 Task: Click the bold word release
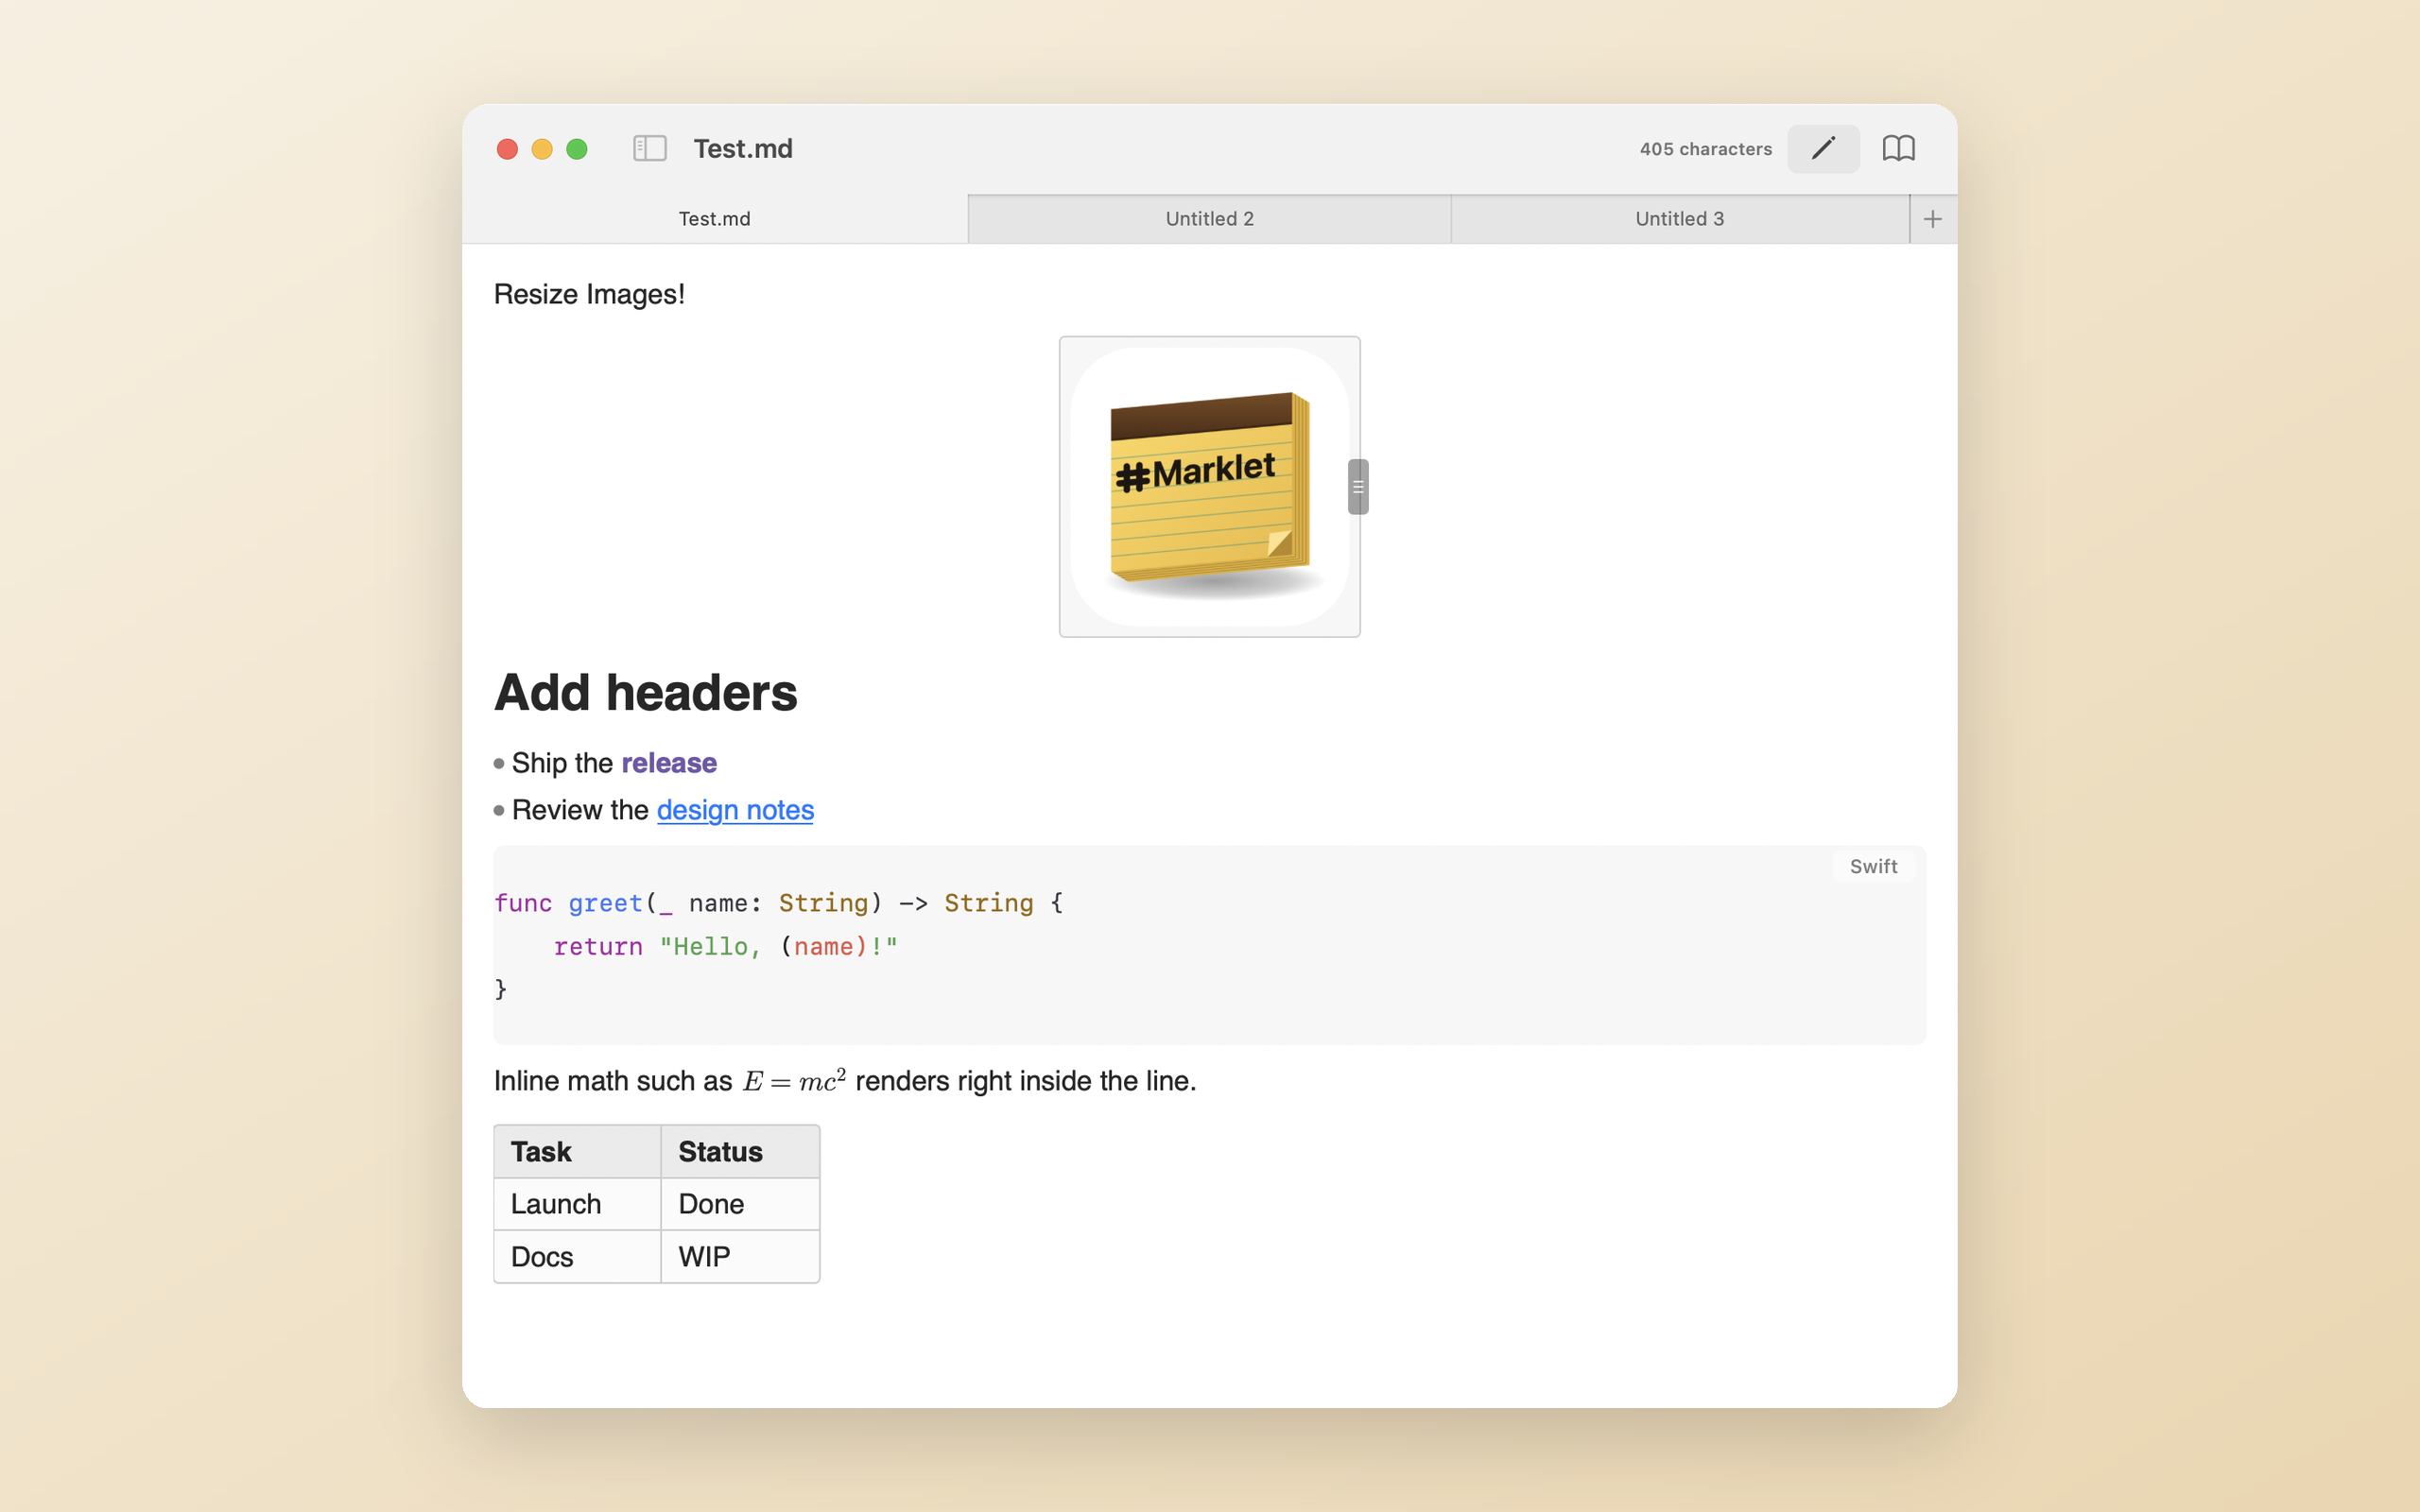point(669,763)
